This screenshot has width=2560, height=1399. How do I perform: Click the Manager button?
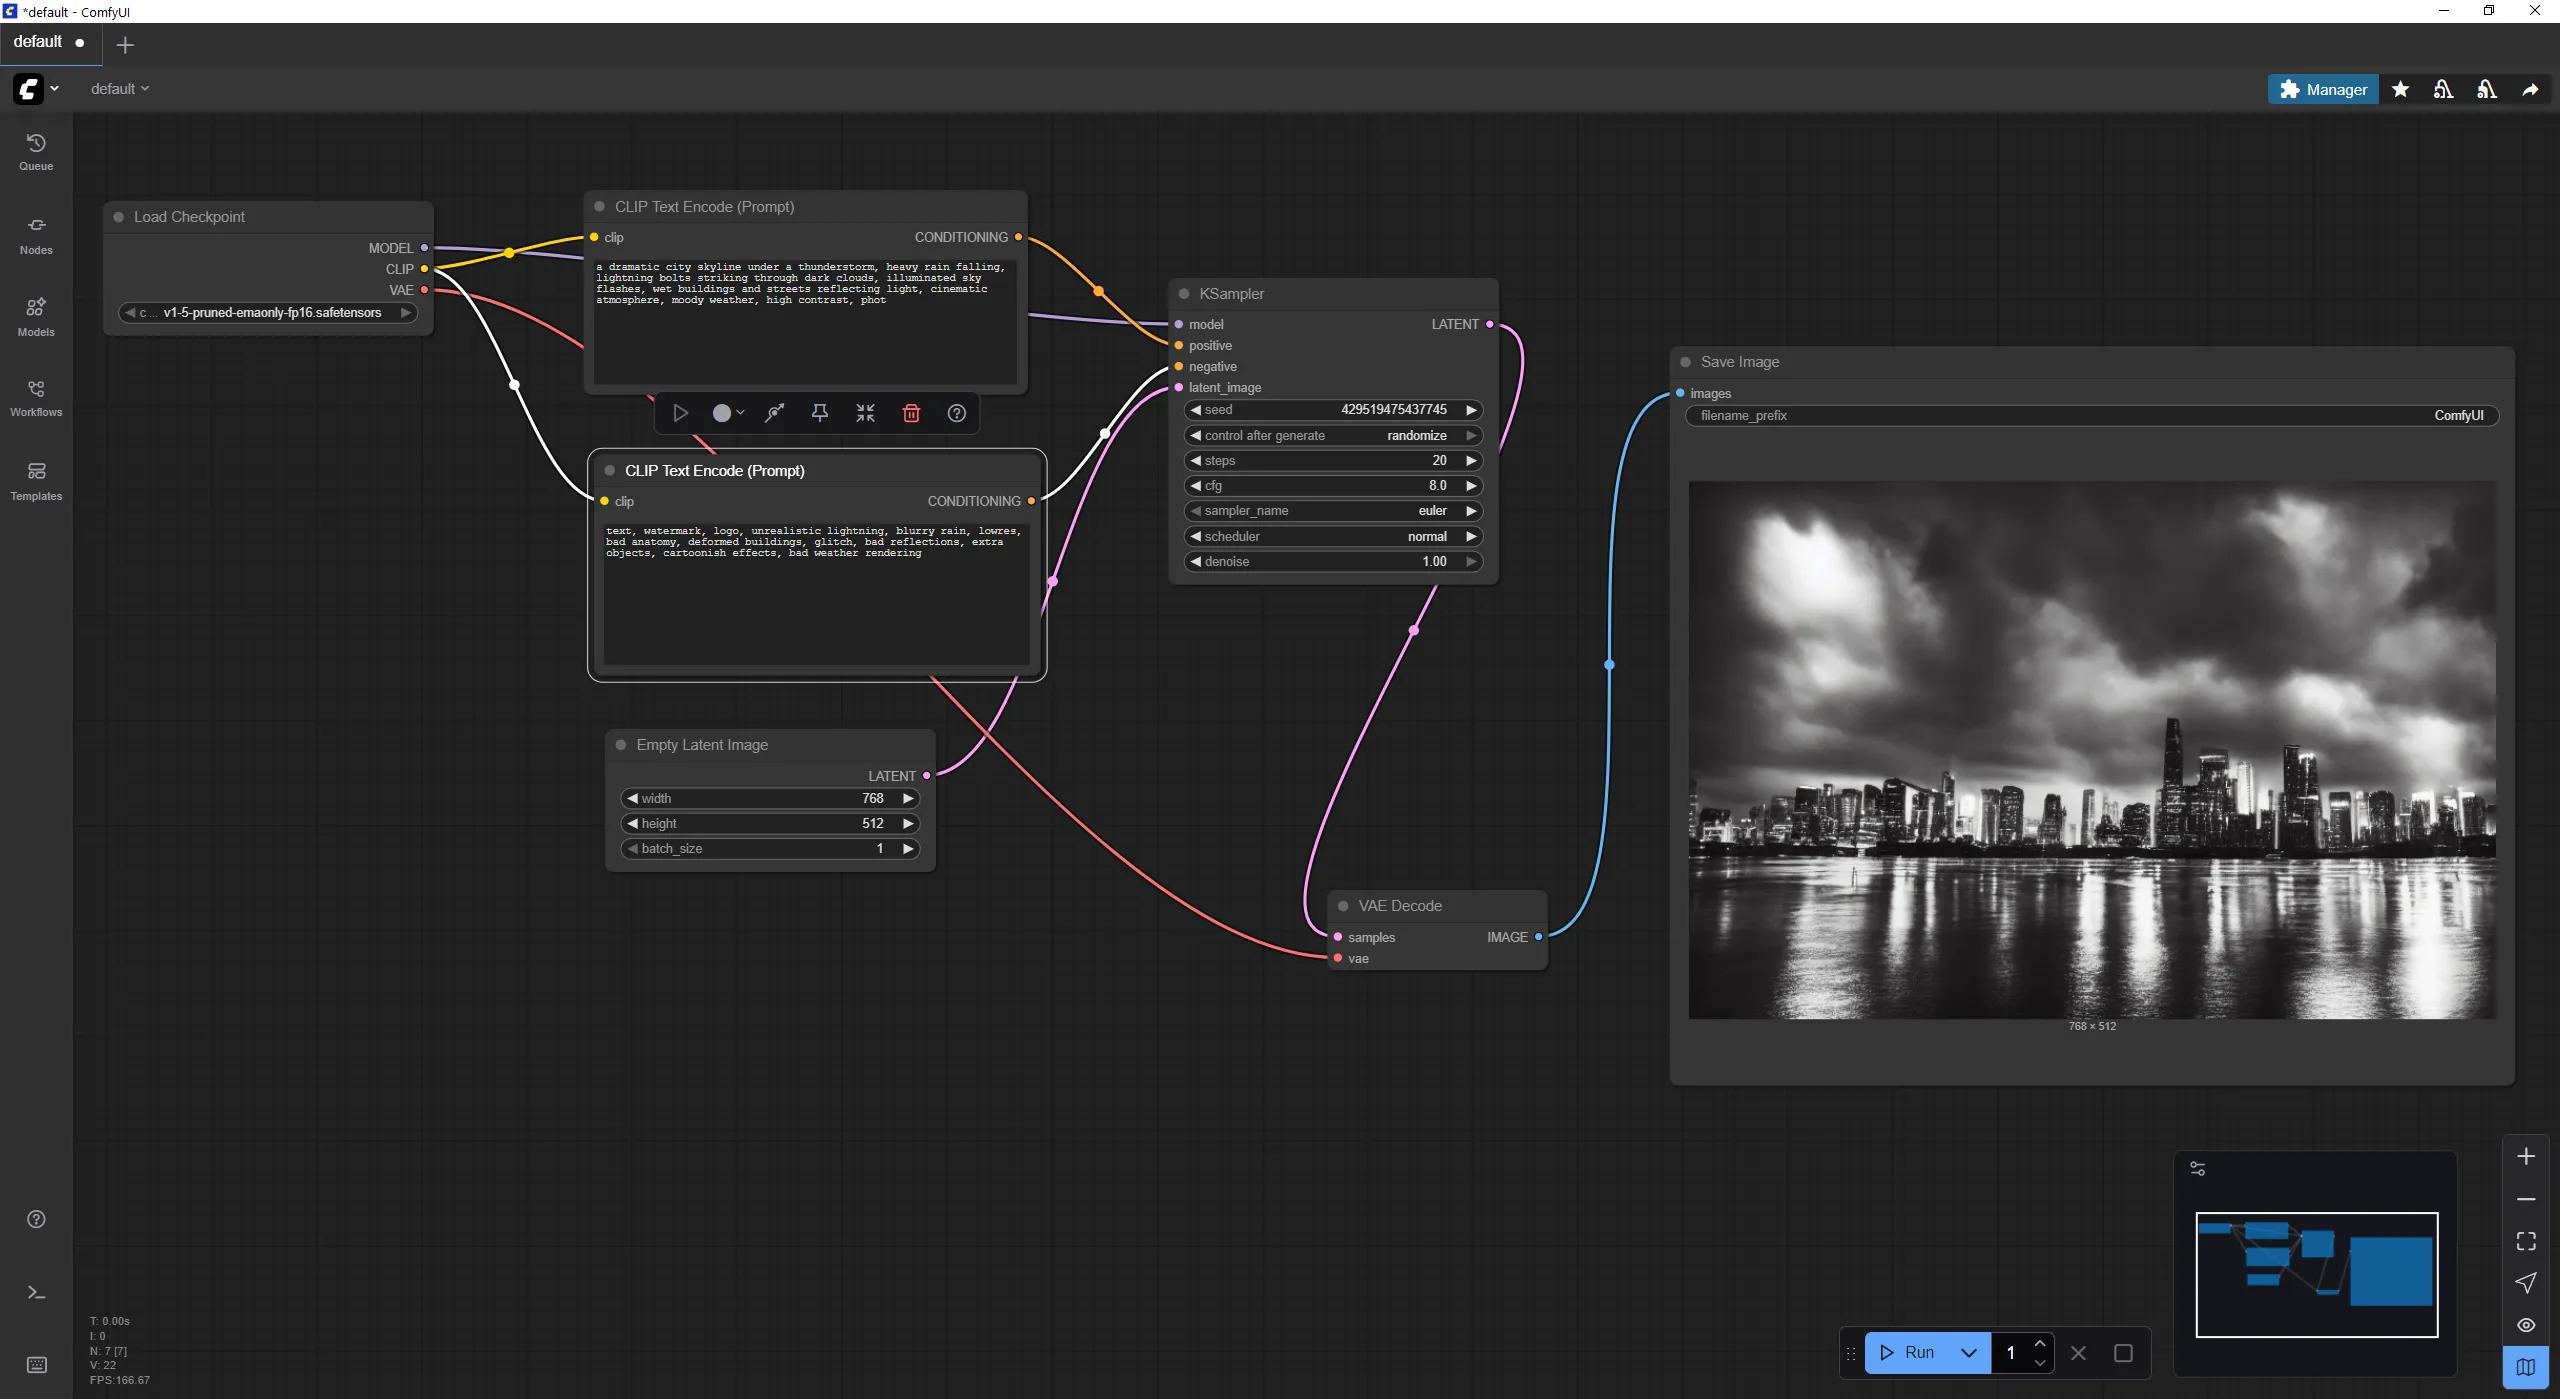coord(2323,89)
